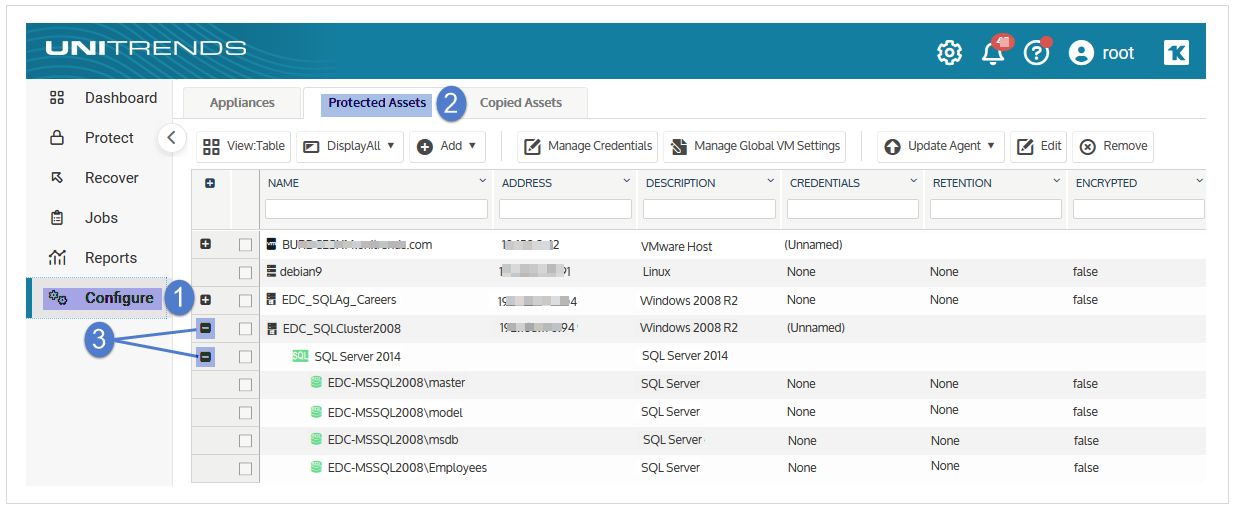Open the Jobs section
1249x521 pixels.
click(x=84, y=218)
